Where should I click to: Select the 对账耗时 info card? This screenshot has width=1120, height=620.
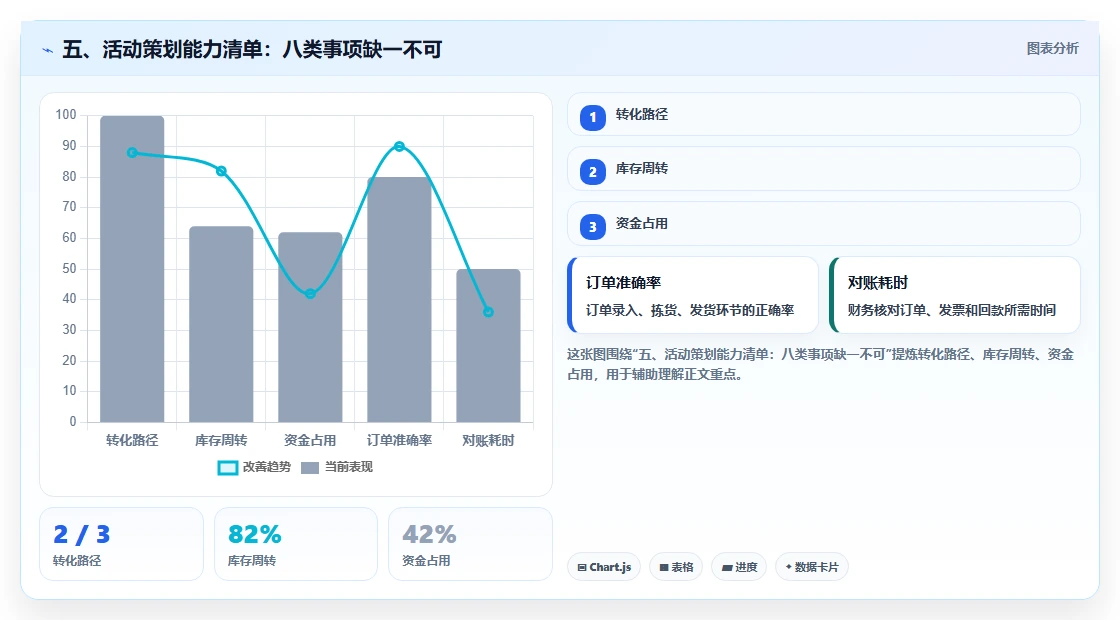(955, 295)
